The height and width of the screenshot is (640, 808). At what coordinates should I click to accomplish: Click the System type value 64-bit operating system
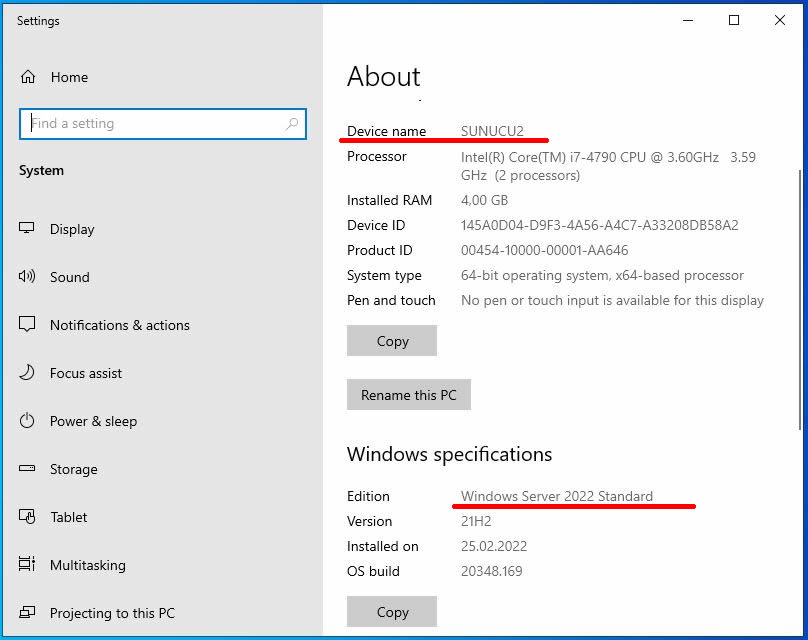[535, 276]
